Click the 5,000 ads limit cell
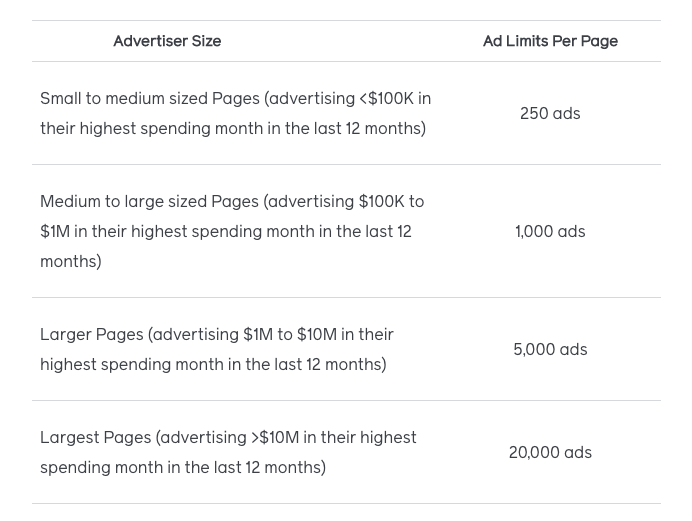 pos(550,349)
